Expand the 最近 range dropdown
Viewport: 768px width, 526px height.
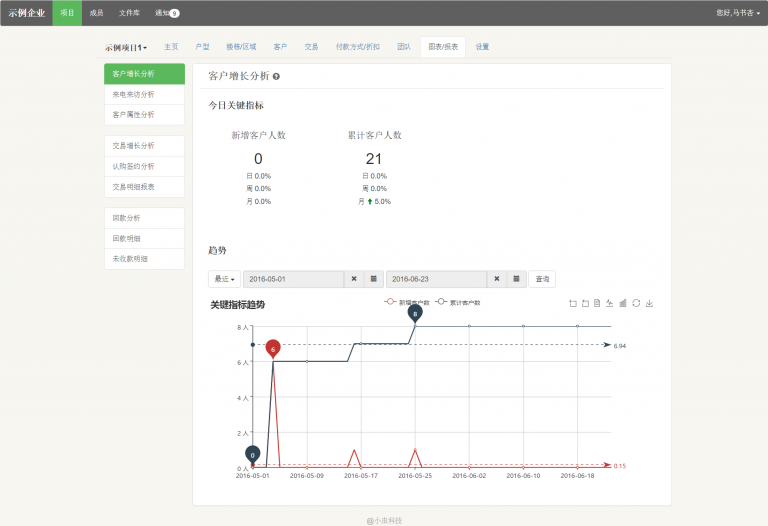point(223,279)
